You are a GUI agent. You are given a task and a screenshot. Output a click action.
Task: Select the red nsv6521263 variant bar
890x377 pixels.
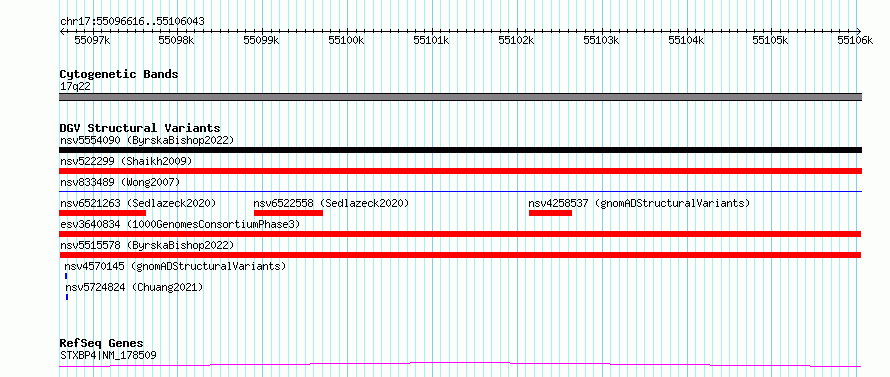click(102, 213)
